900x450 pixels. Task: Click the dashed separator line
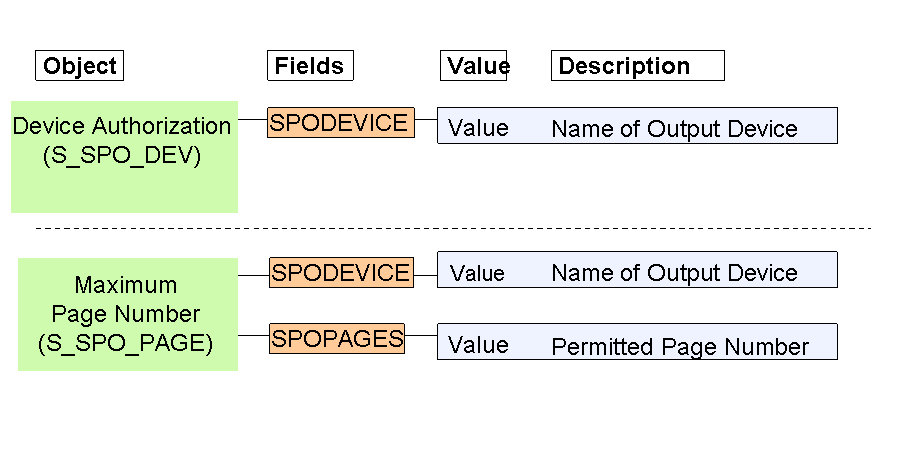(450, 228)
